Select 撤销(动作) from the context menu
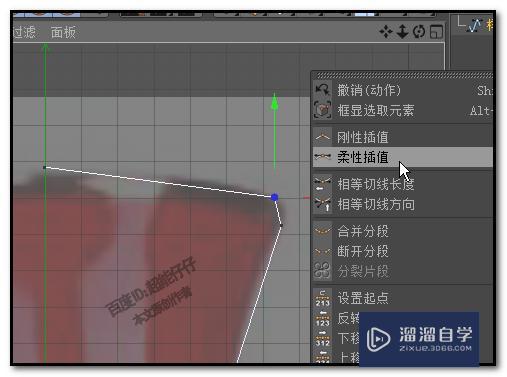 tap(402, 90)
